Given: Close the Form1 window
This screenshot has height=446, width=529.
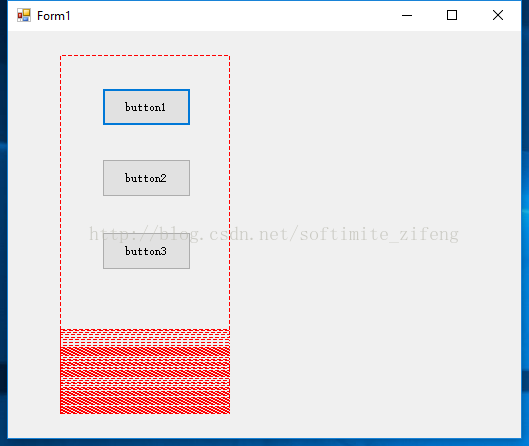Looking at the screenshot, I should pos(498,16).
